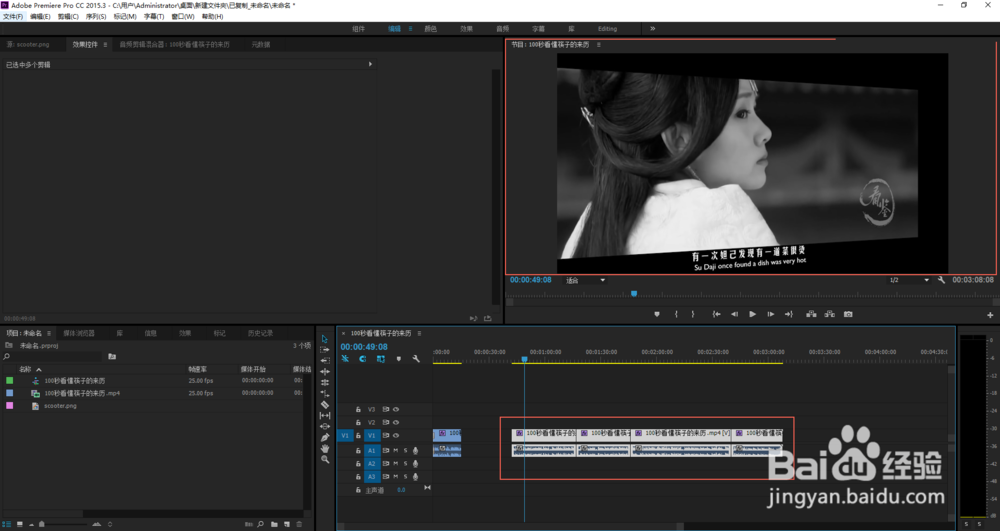Switch project panel to list view
1000x531 pixels.
(7, 524)
